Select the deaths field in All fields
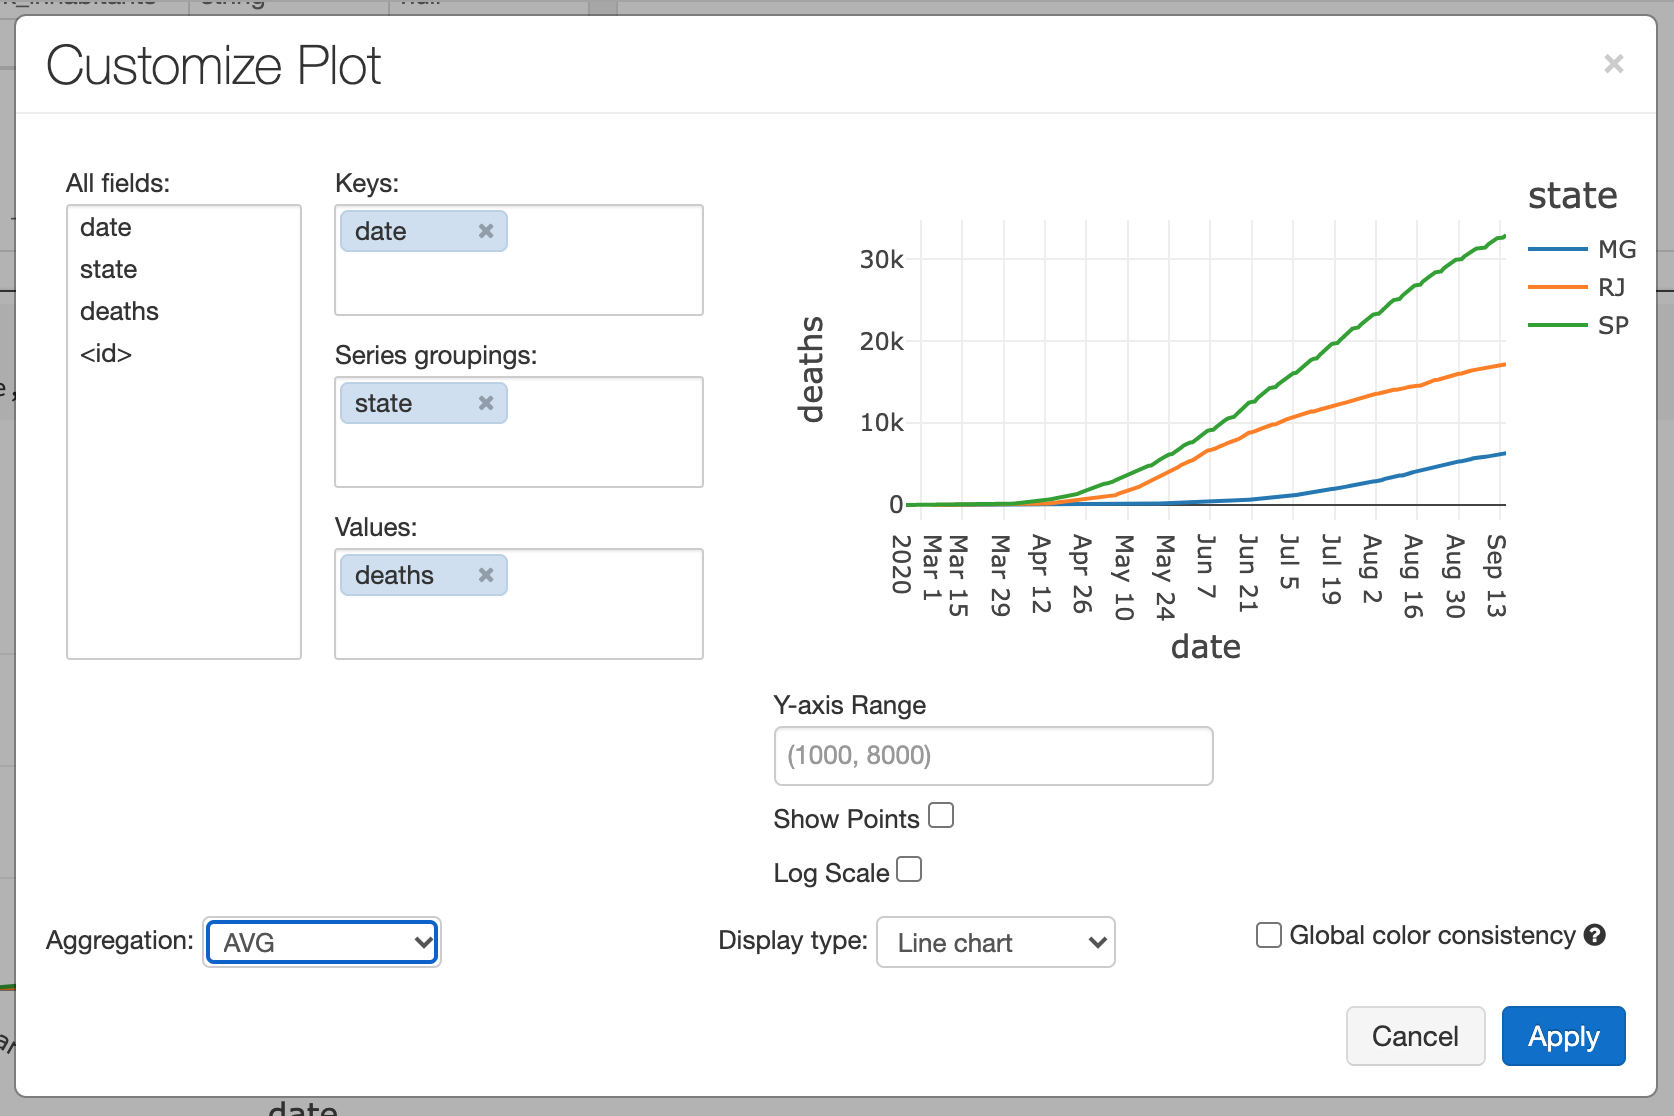The image size is (1674, 1116). click(x=119, y=311)
